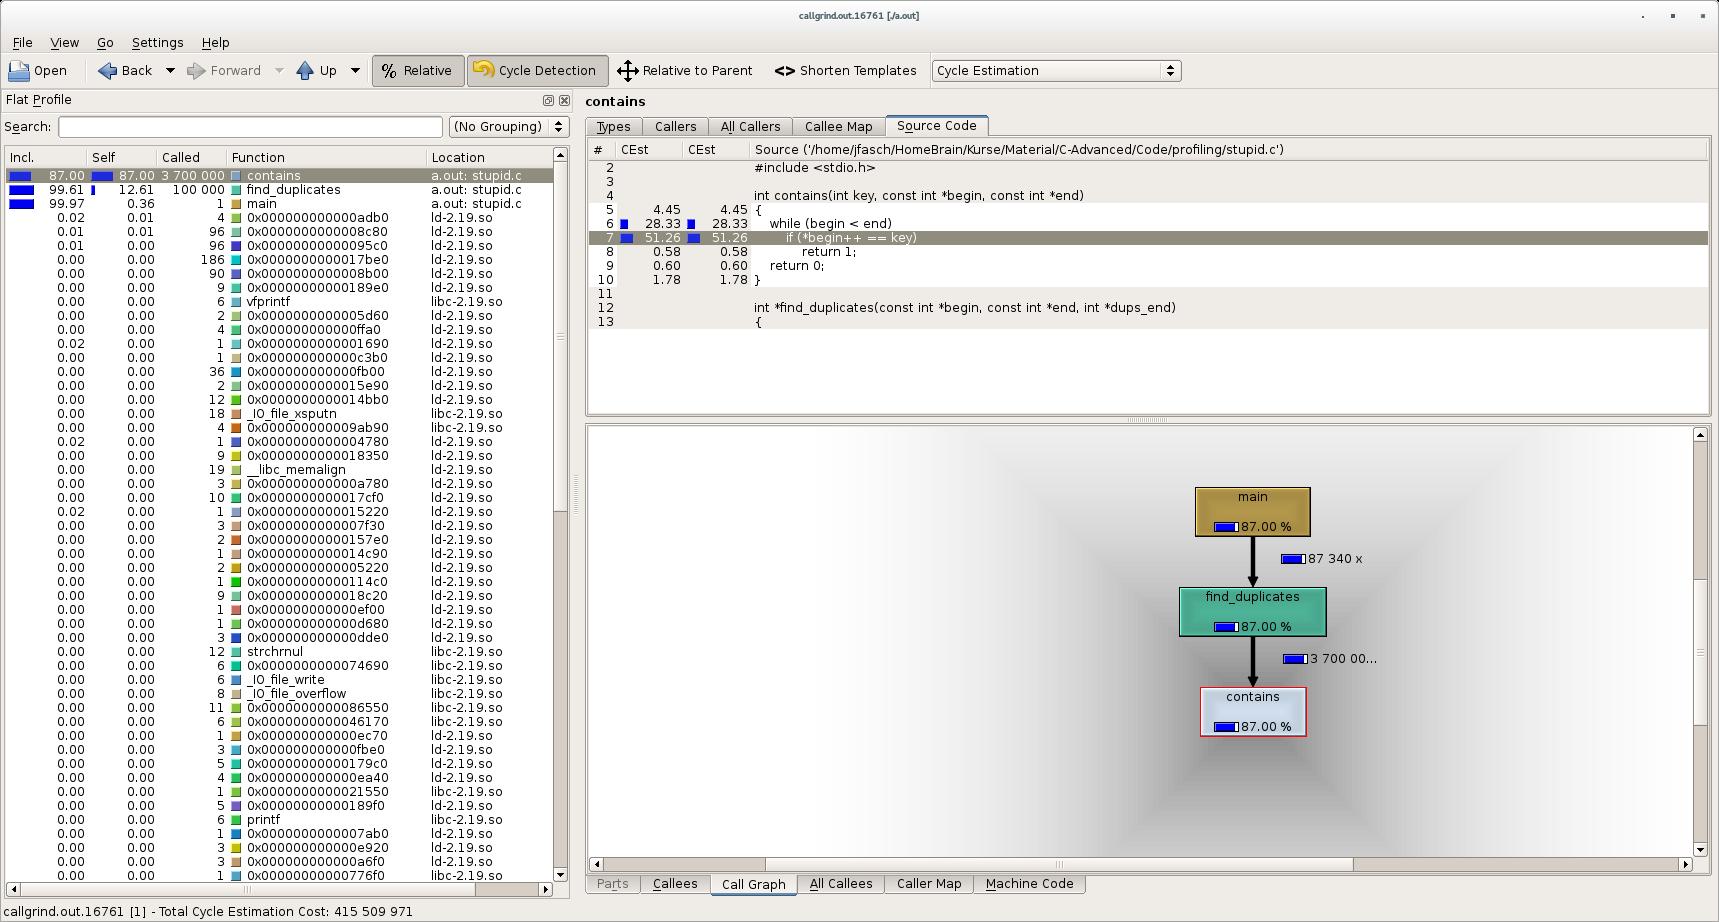Open the Cycle Estimation event dropdown
This screenshot has width=1719, height=922.
pos(1056,71)
